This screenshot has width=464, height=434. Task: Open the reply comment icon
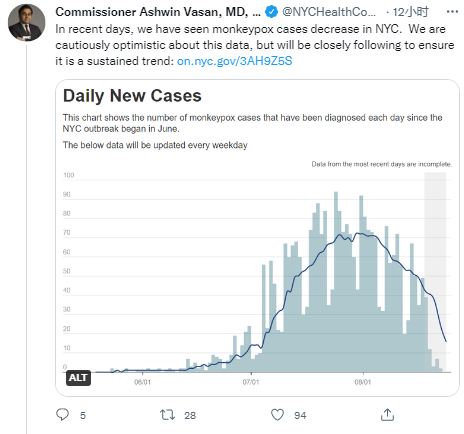point(62,415)
